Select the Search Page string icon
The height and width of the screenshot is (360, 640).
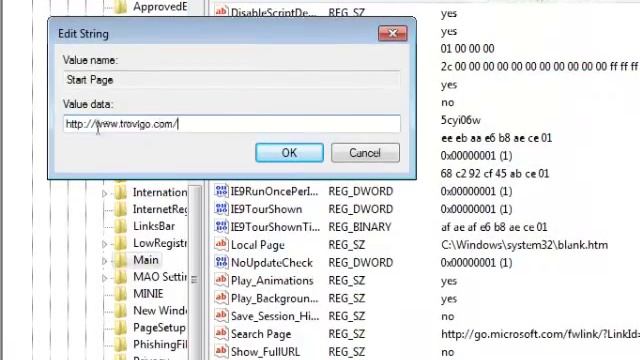point(221,333)
